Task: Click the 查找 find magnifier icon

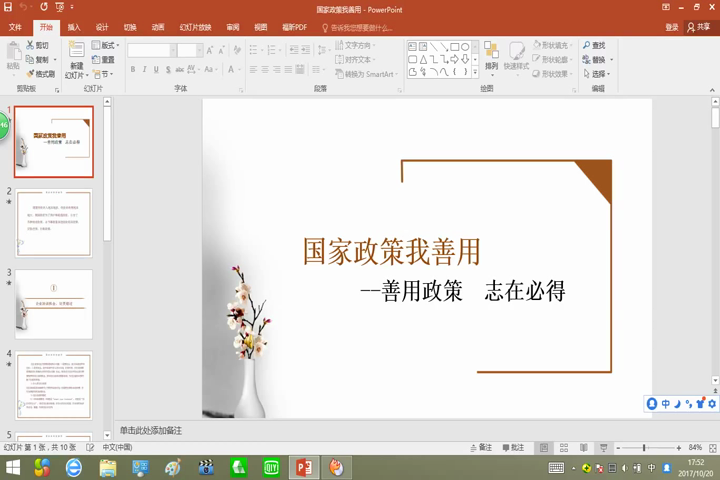Action: tap(593, 46)
